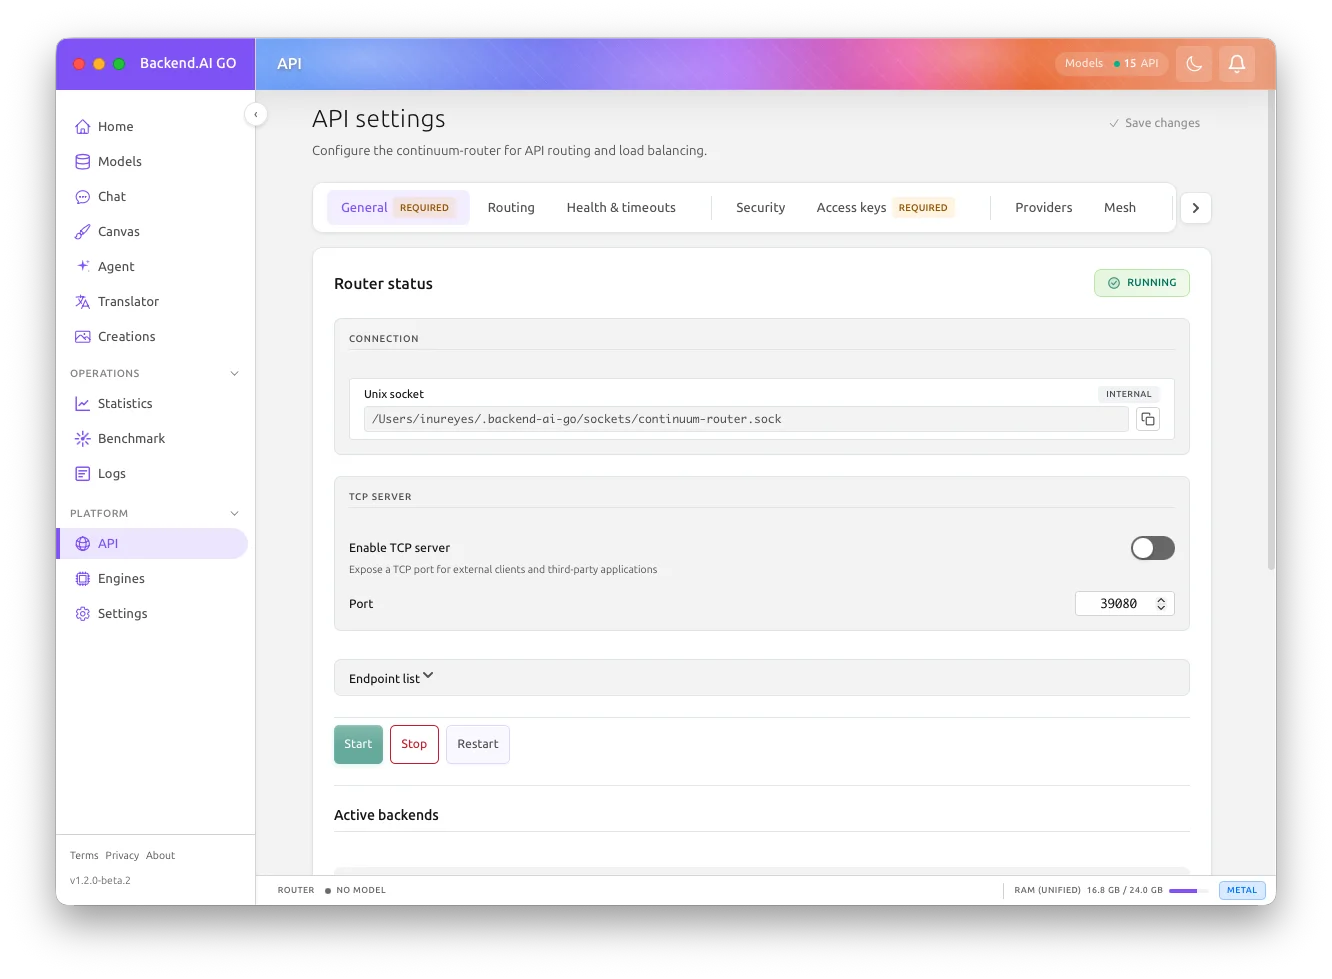Open the Access keys tab
The width and height of the screenshot is (1332, 979).
(851, 207)
